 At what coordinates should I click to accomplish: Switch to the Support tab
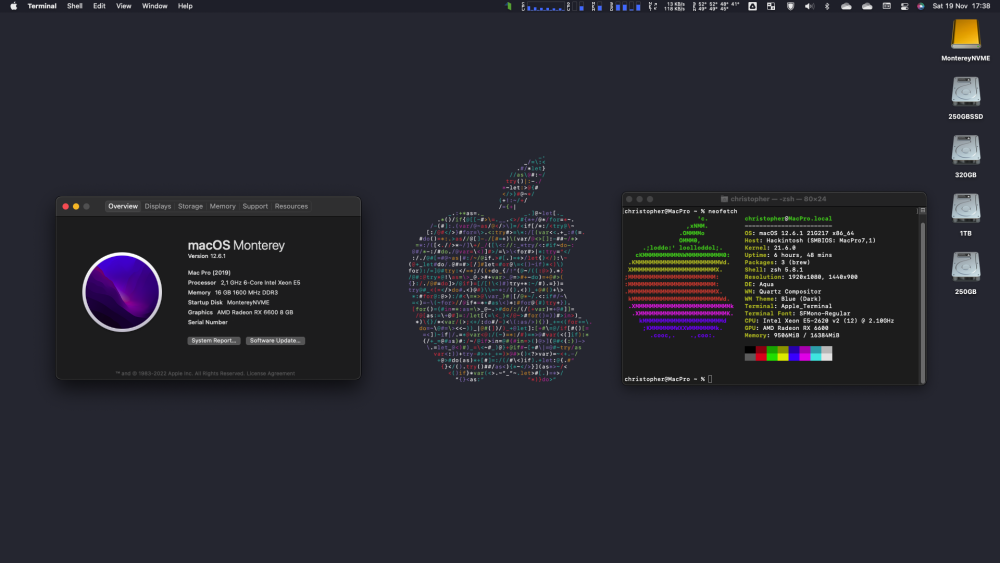pos(255,206)
